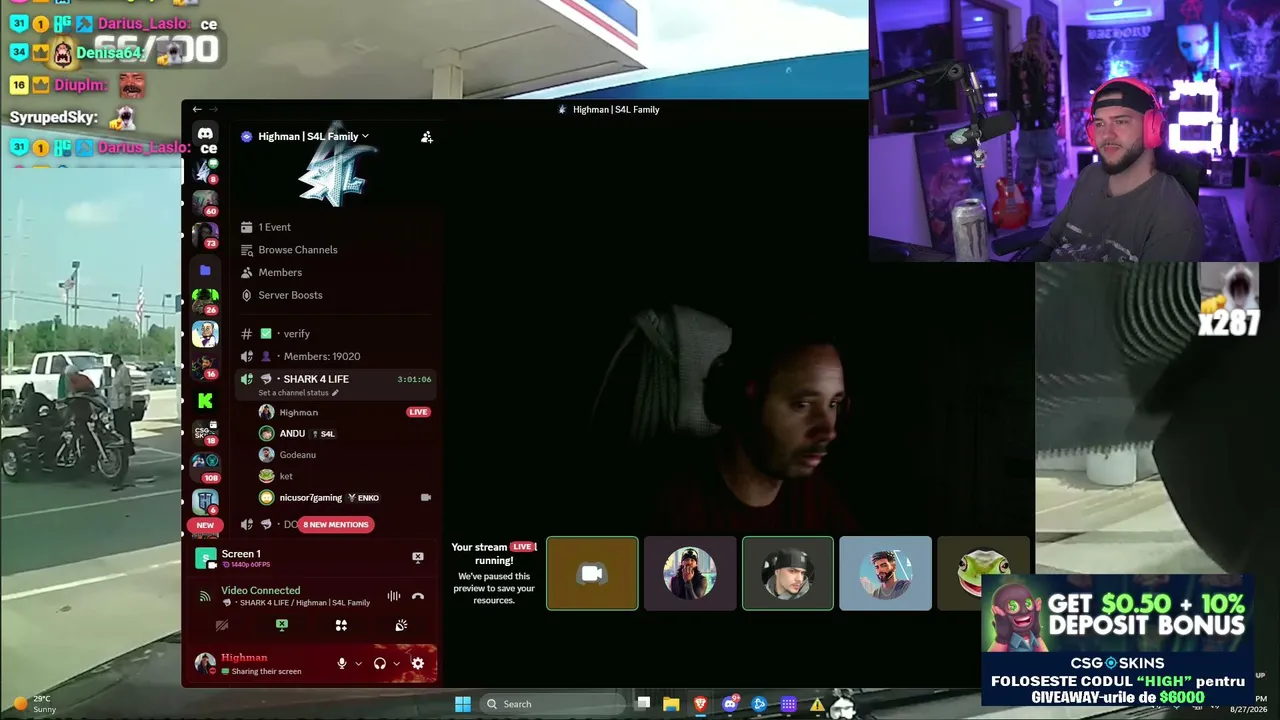The image size is (1280, 720).
Task: Disconnect from voice call
Action: point(418,596)
